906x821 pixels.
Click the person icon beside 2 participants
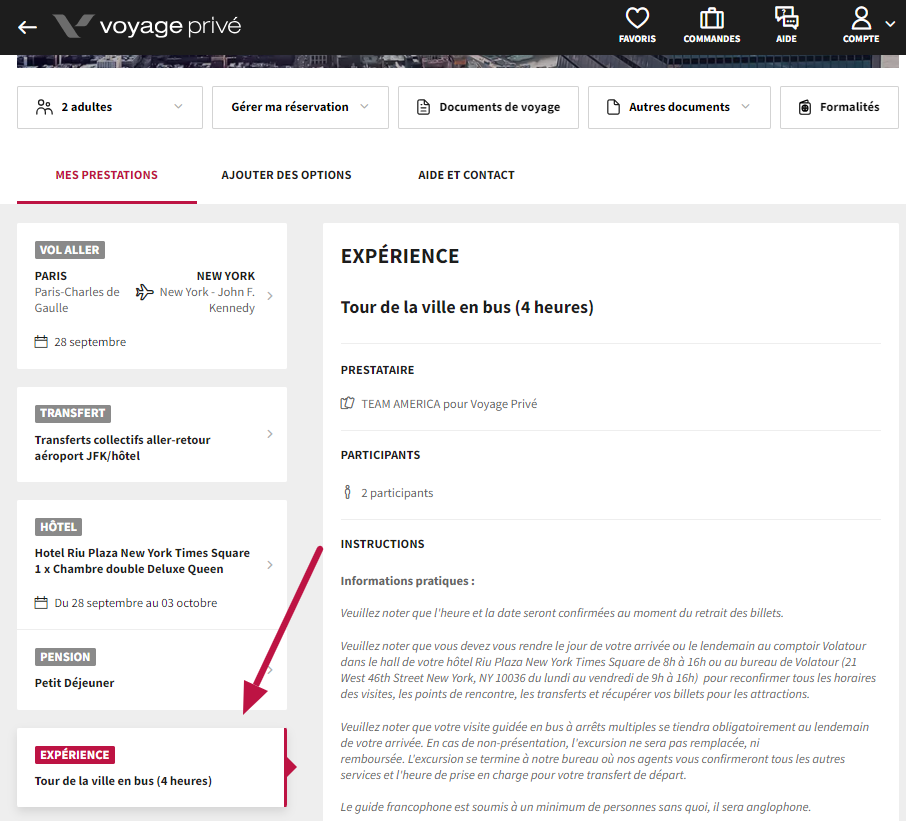click(347, 492)
